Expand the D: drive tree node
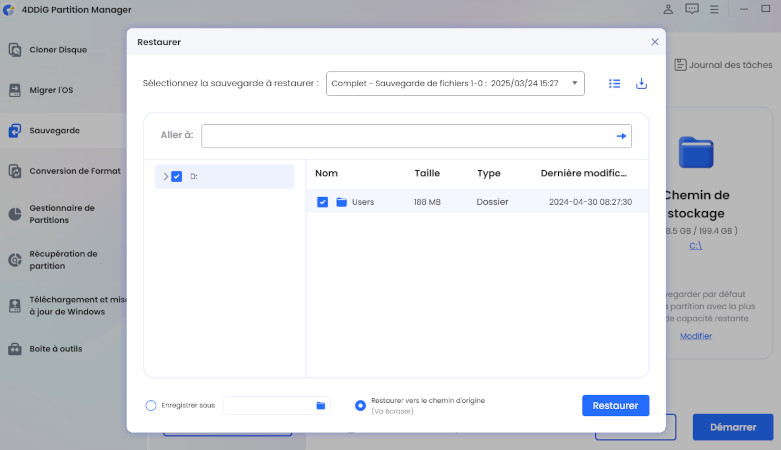Screen dimensions: 781x450 coord(165,176)
